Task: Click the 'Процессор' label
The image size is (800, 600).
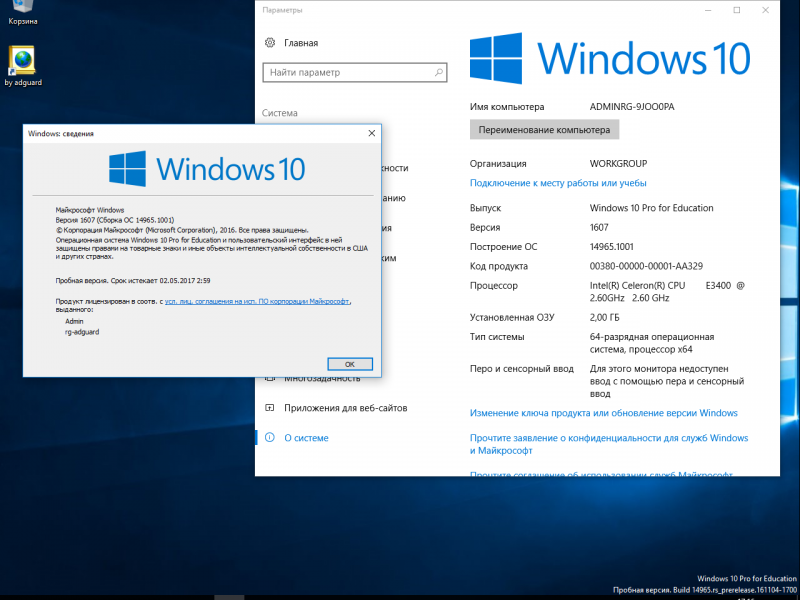Action: (494, 286)
